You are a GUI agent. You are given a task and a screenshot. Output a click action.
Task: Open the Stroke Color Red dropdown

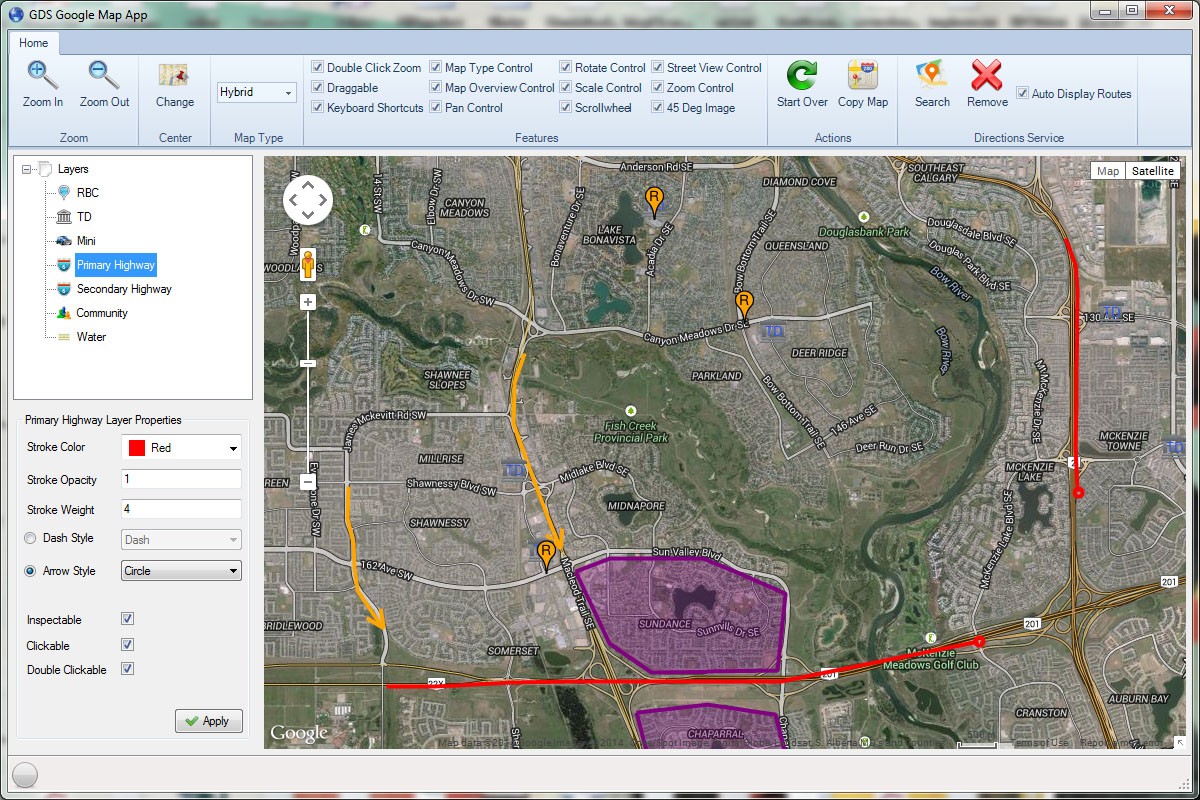click(x=181, y=448)
